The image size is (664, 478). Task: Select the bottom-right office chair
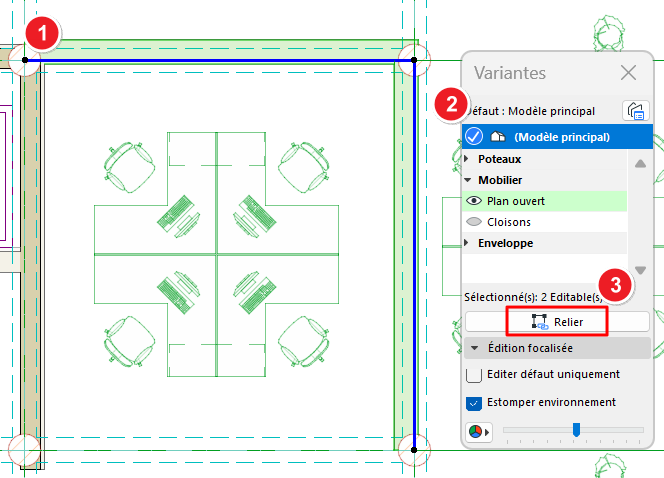304,341
